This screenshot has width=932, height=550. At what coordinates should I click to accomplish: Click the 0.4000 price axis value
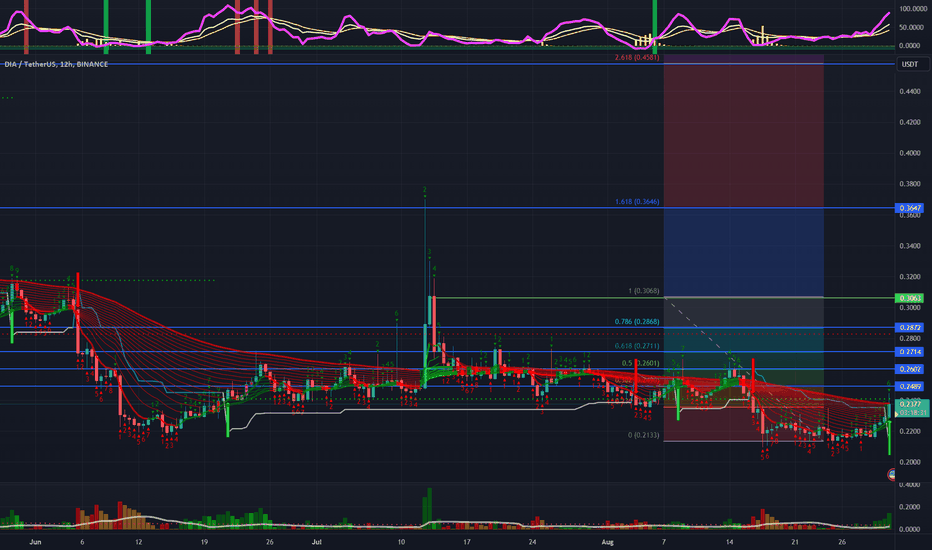tap(910, 153)
